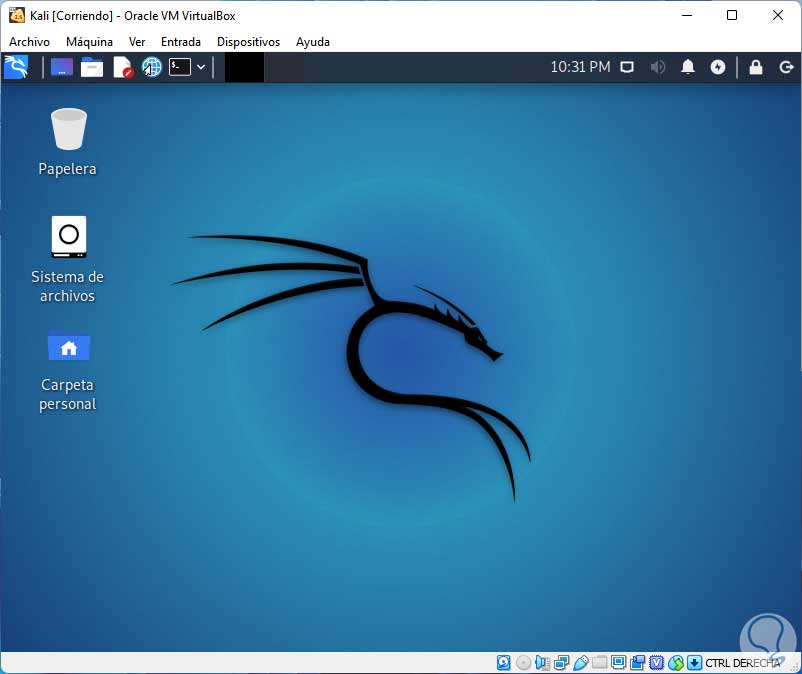Open the power manager lightning icon
This screenshot has height=674, width=802.
point(718,67)
